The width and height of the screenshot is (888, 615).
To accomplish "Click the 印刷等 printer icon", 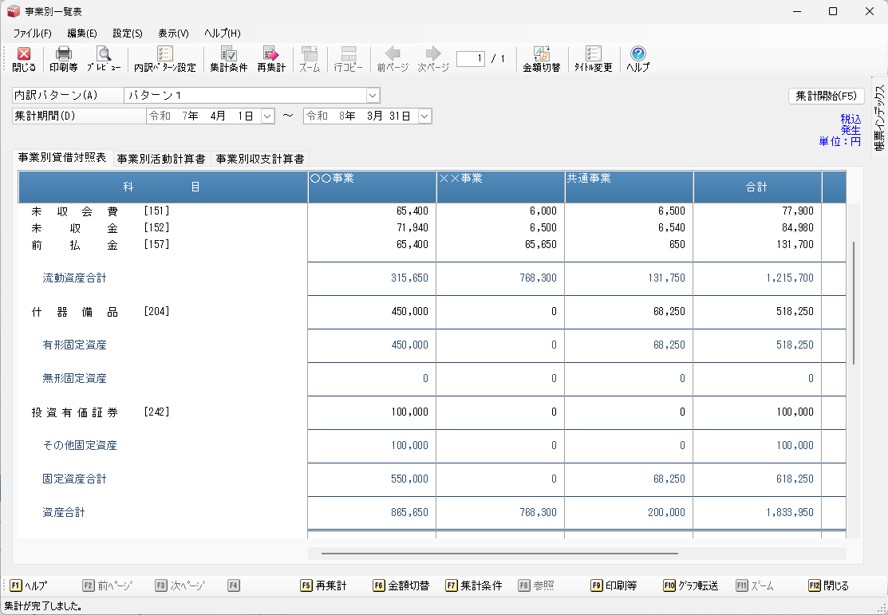I will coord(63,59).
